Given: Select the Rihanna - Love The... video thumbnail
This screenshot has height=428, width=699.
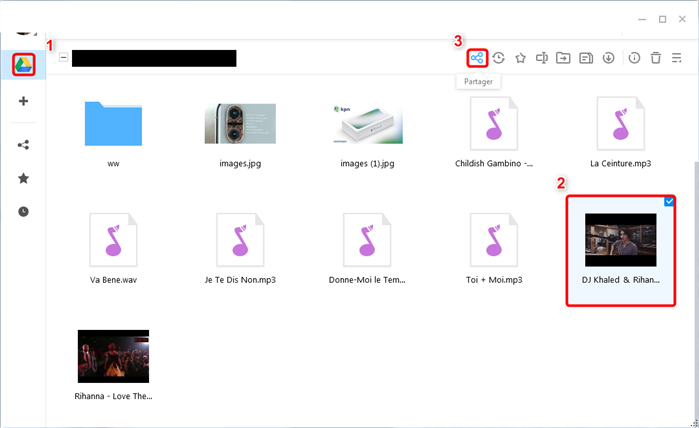Looking at the screenshot, I should coord(113,356).
